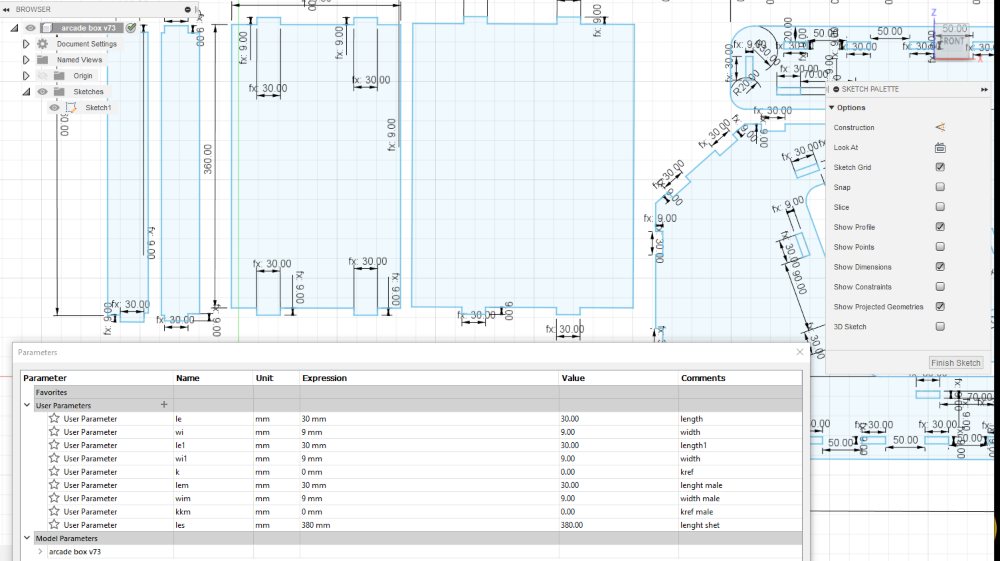Favorite the 'le' user parameter star
This screenshot has width=1000, height=561.
(x=54, y=418)
